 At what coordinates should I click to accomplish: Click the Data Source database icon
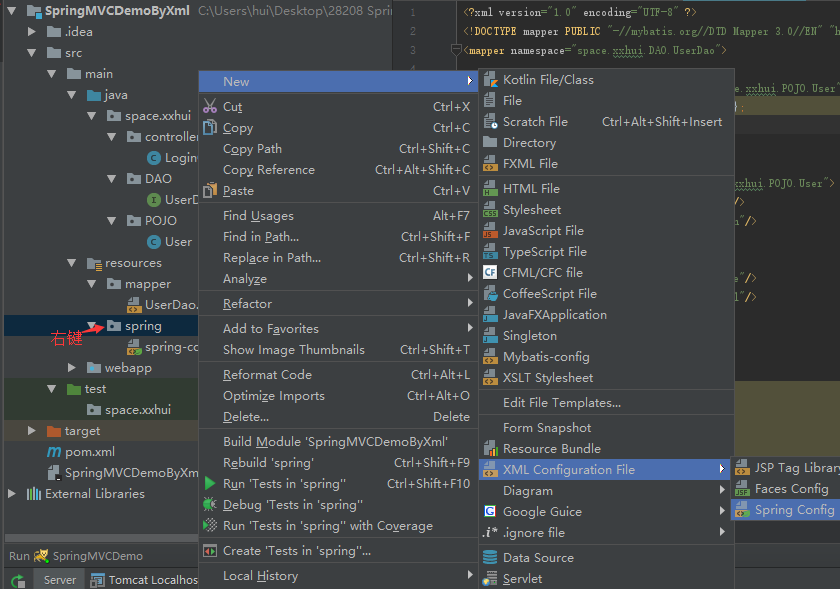(490, 557)
